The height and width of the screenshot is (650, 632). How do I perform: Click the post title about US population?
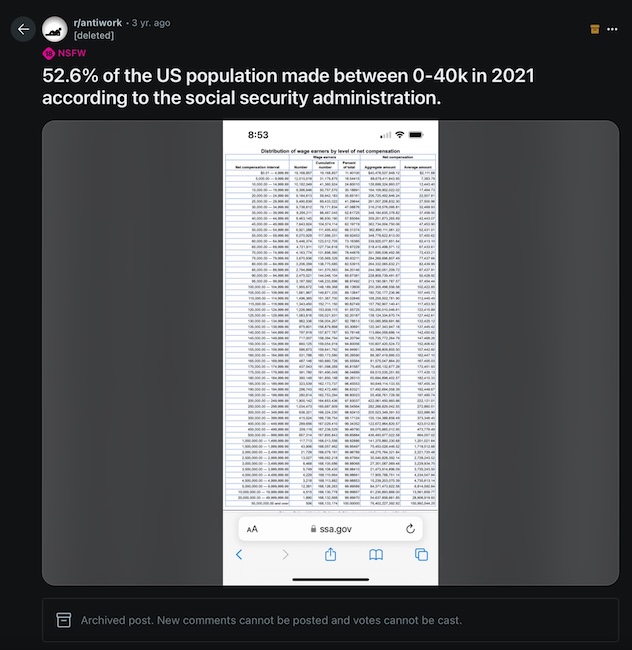240,86
